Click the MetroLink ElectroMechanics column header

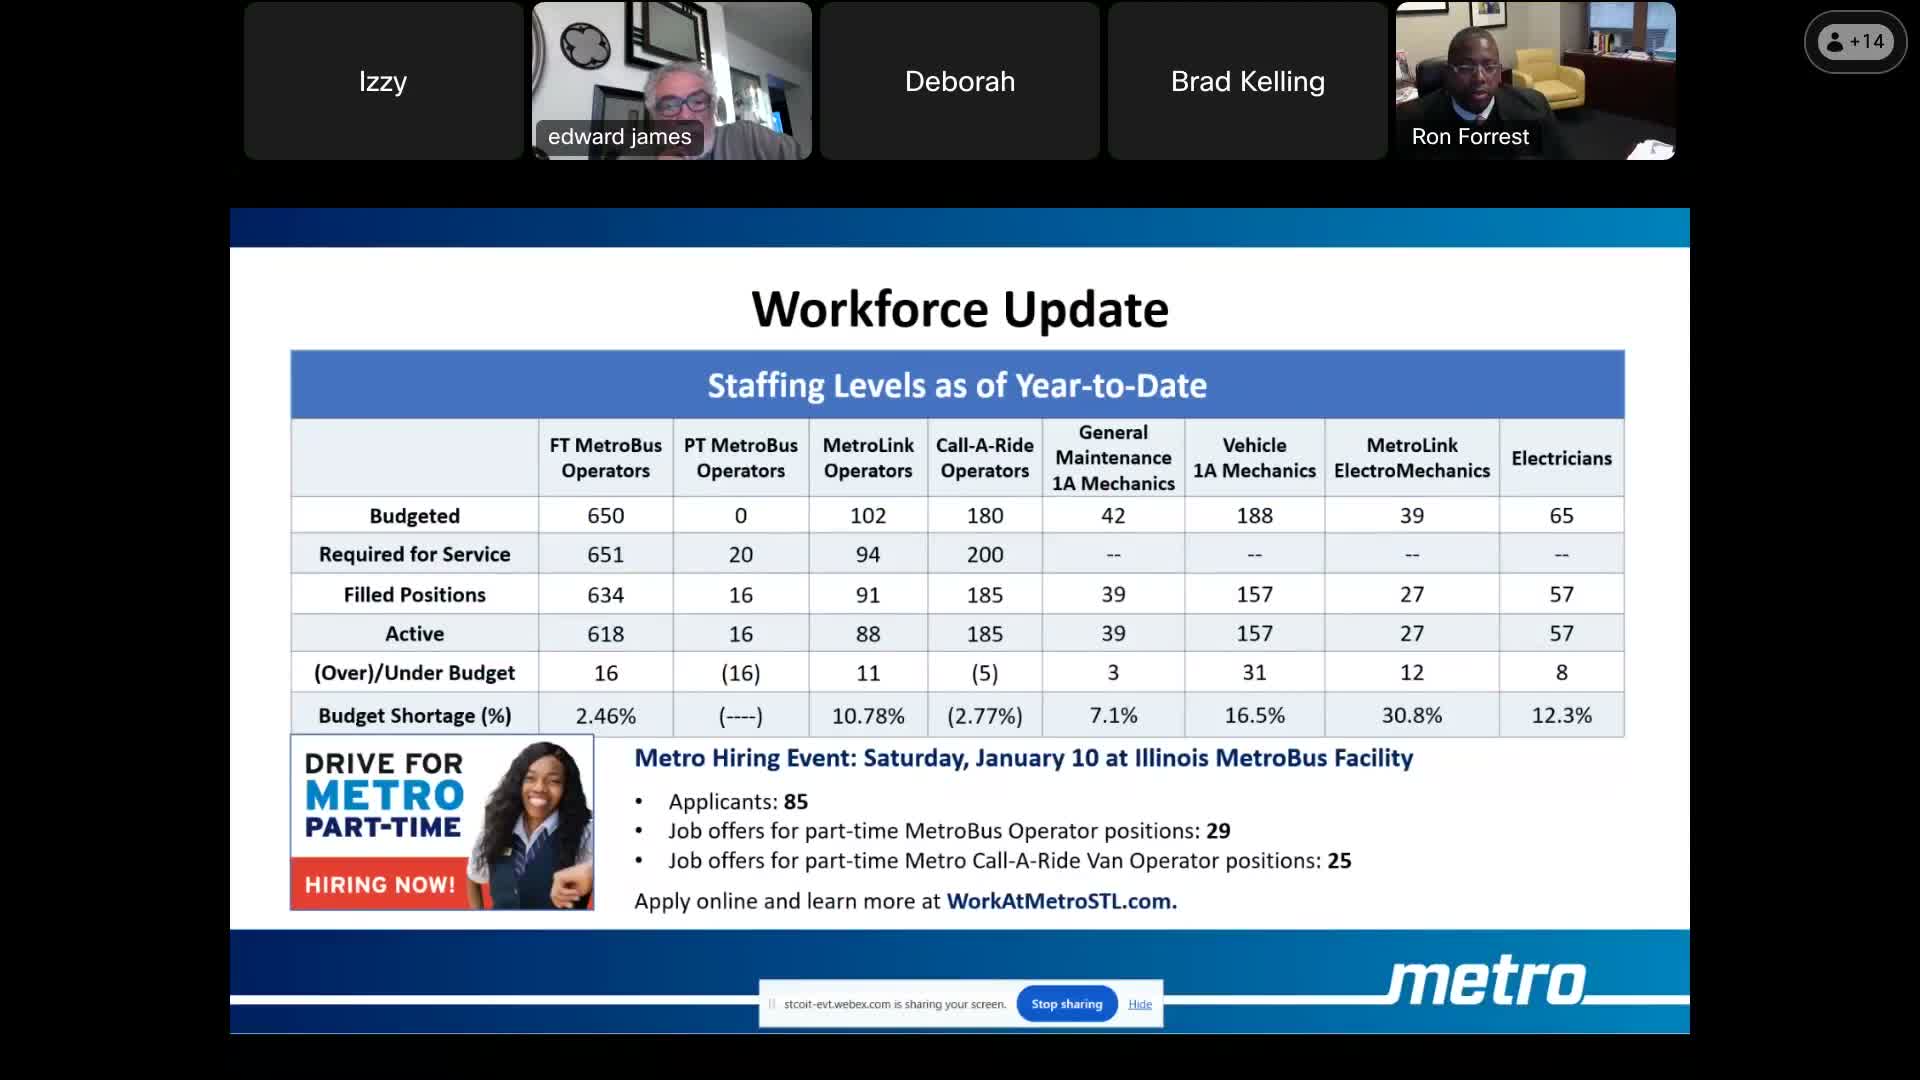pos(1411,458)
